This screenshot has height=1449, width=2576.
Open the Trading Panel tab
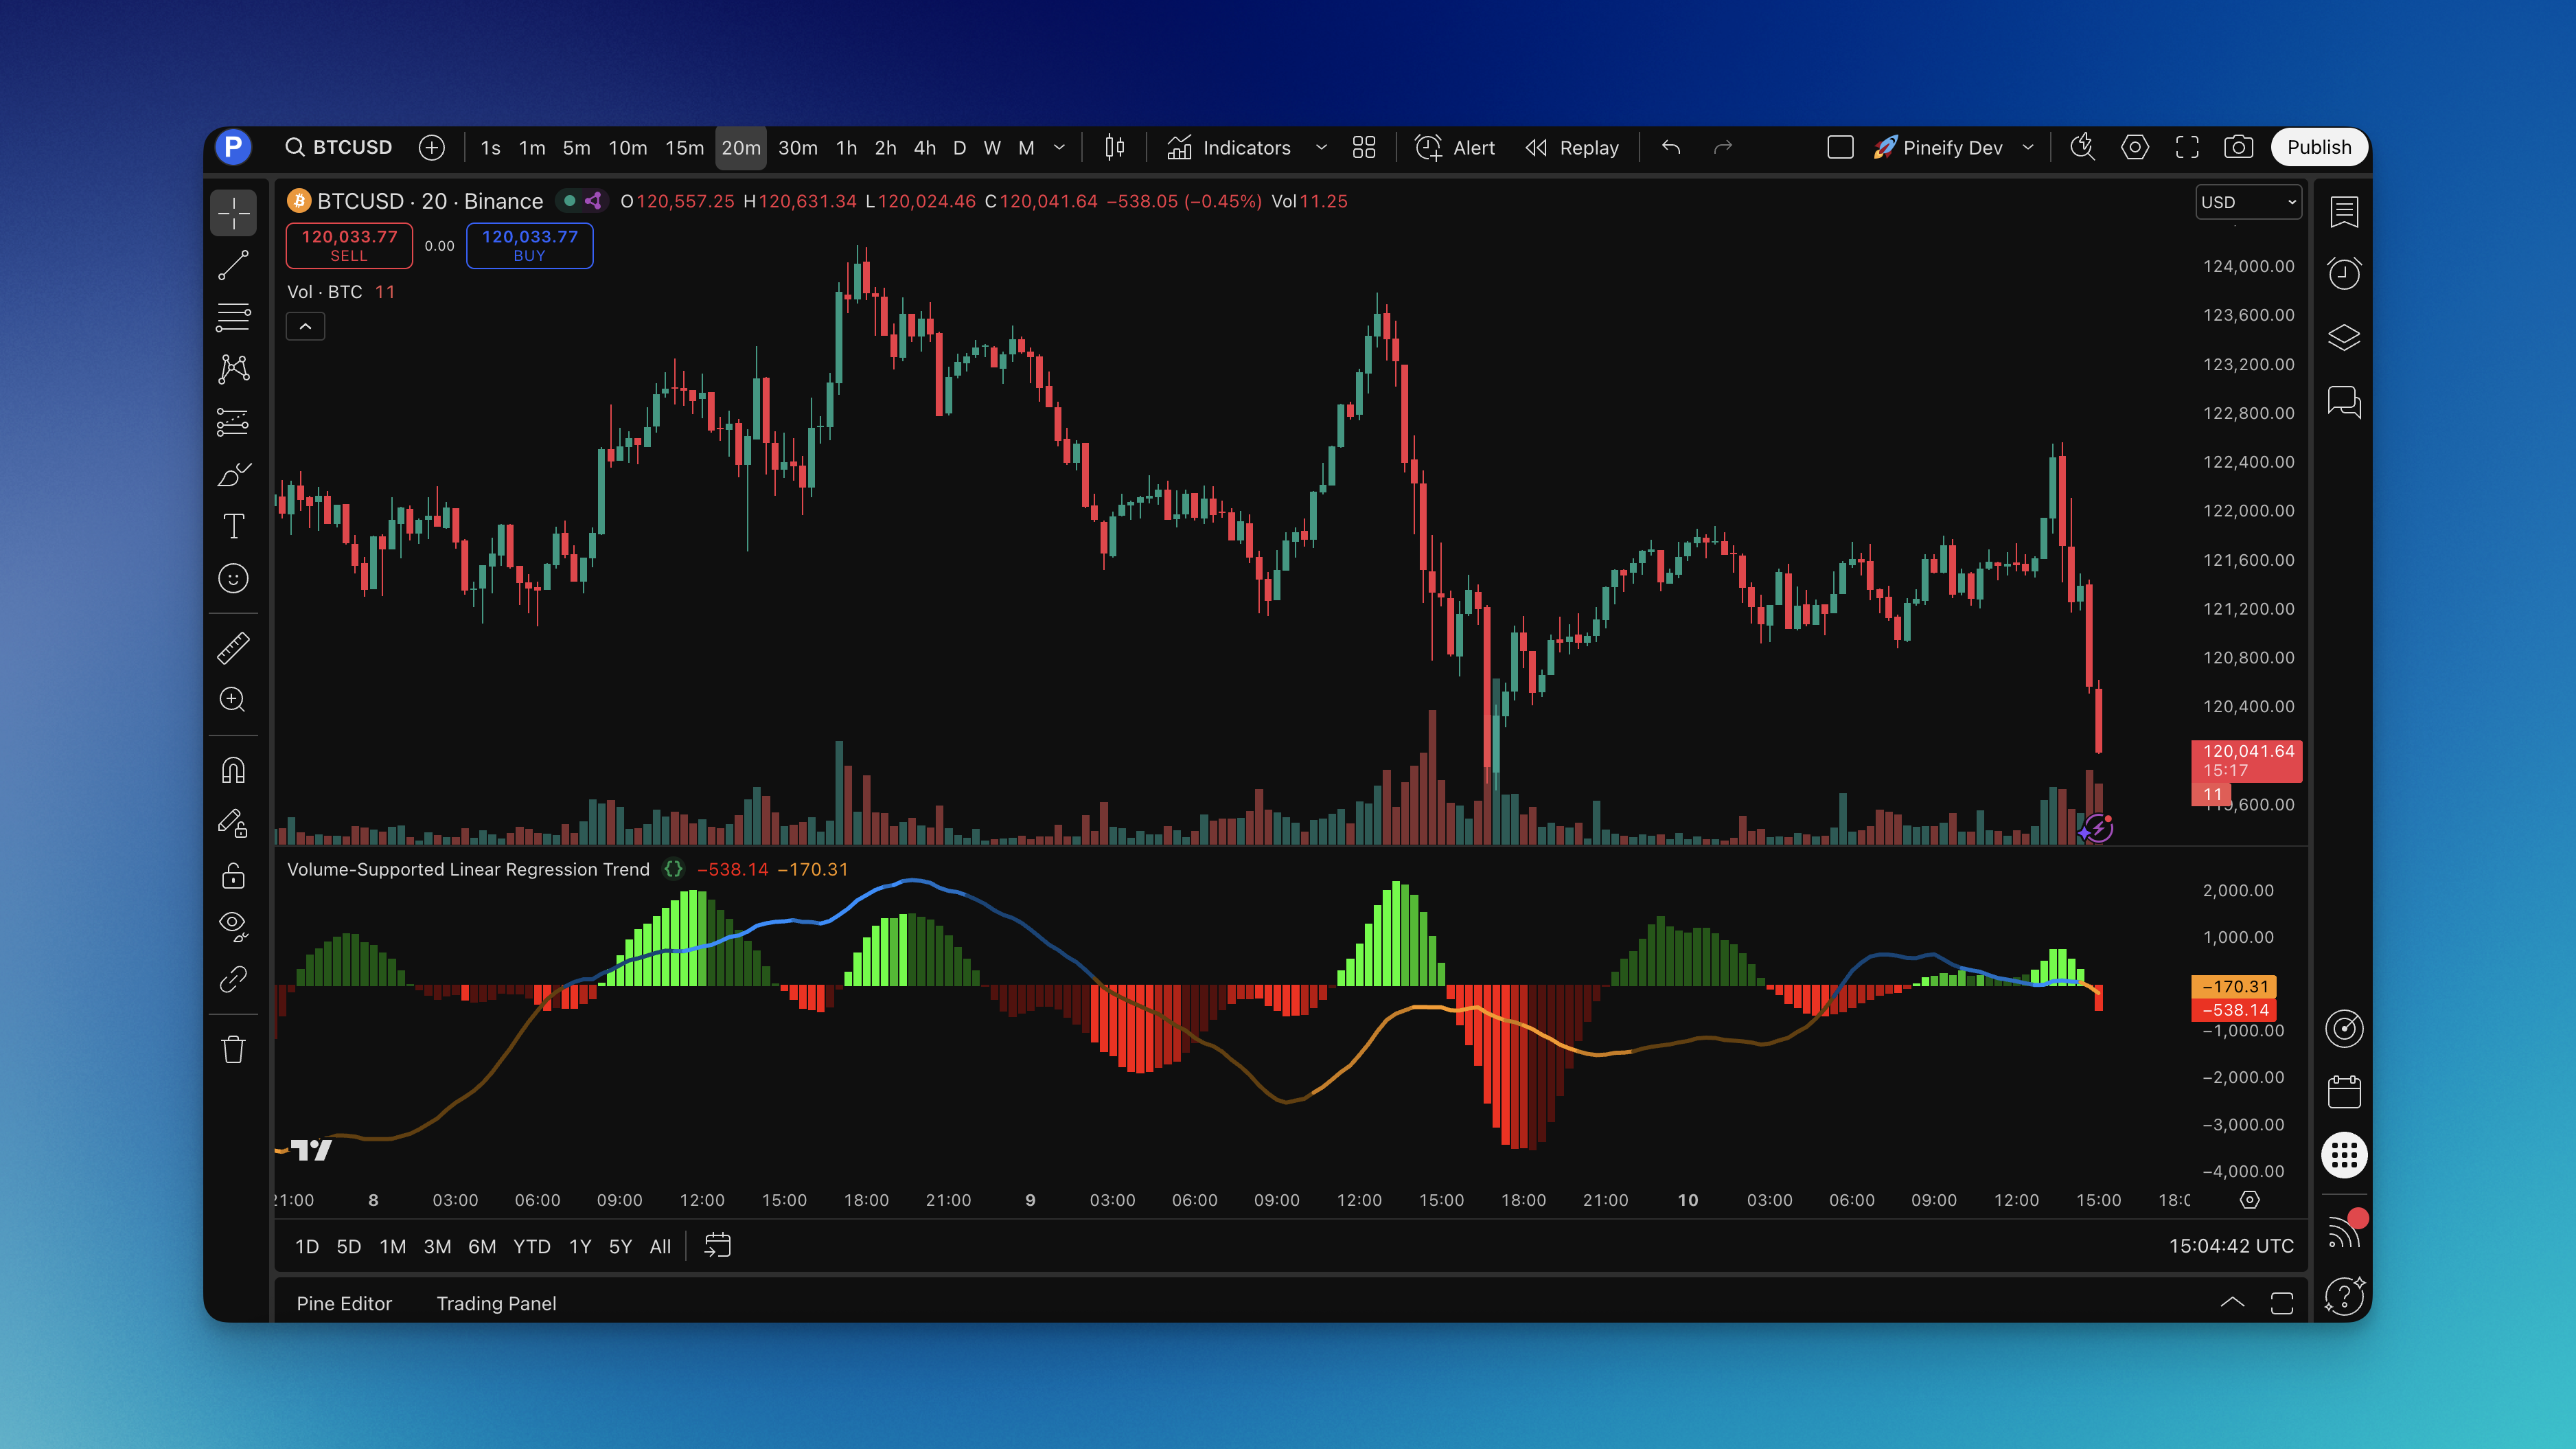496,1303
